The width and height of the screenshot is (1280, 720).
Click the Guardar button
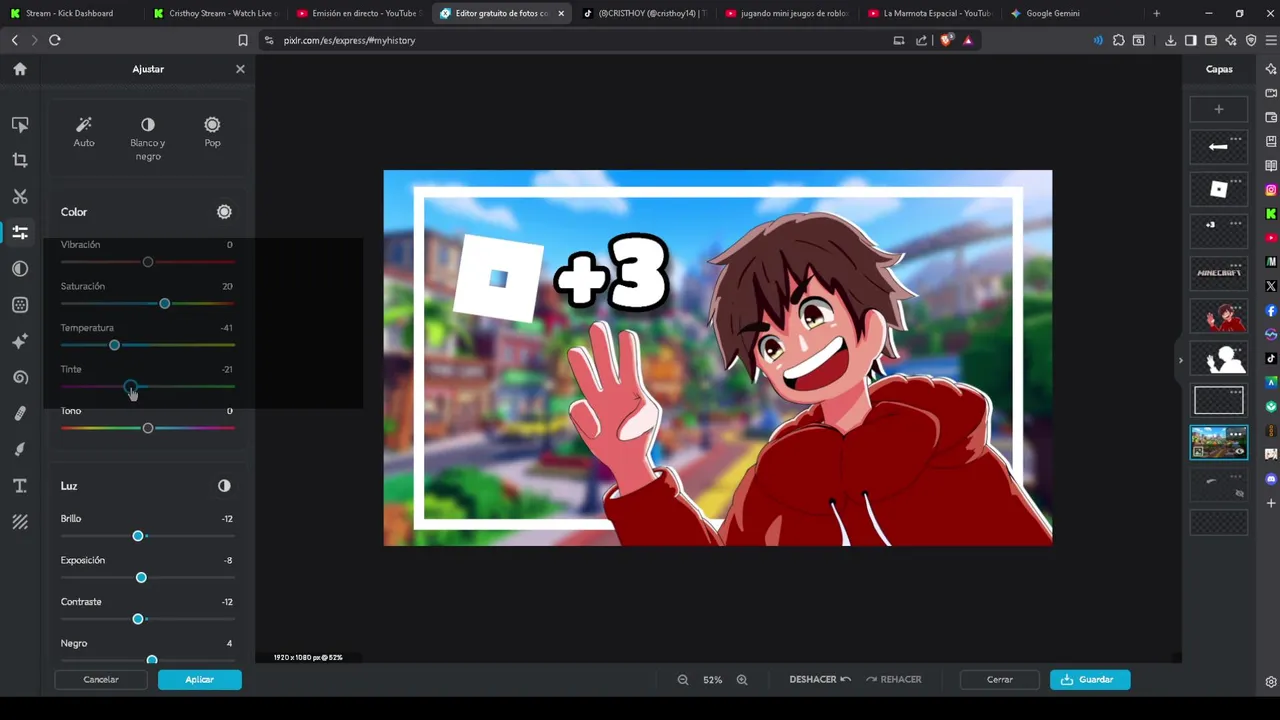(x=1090, y=680)
